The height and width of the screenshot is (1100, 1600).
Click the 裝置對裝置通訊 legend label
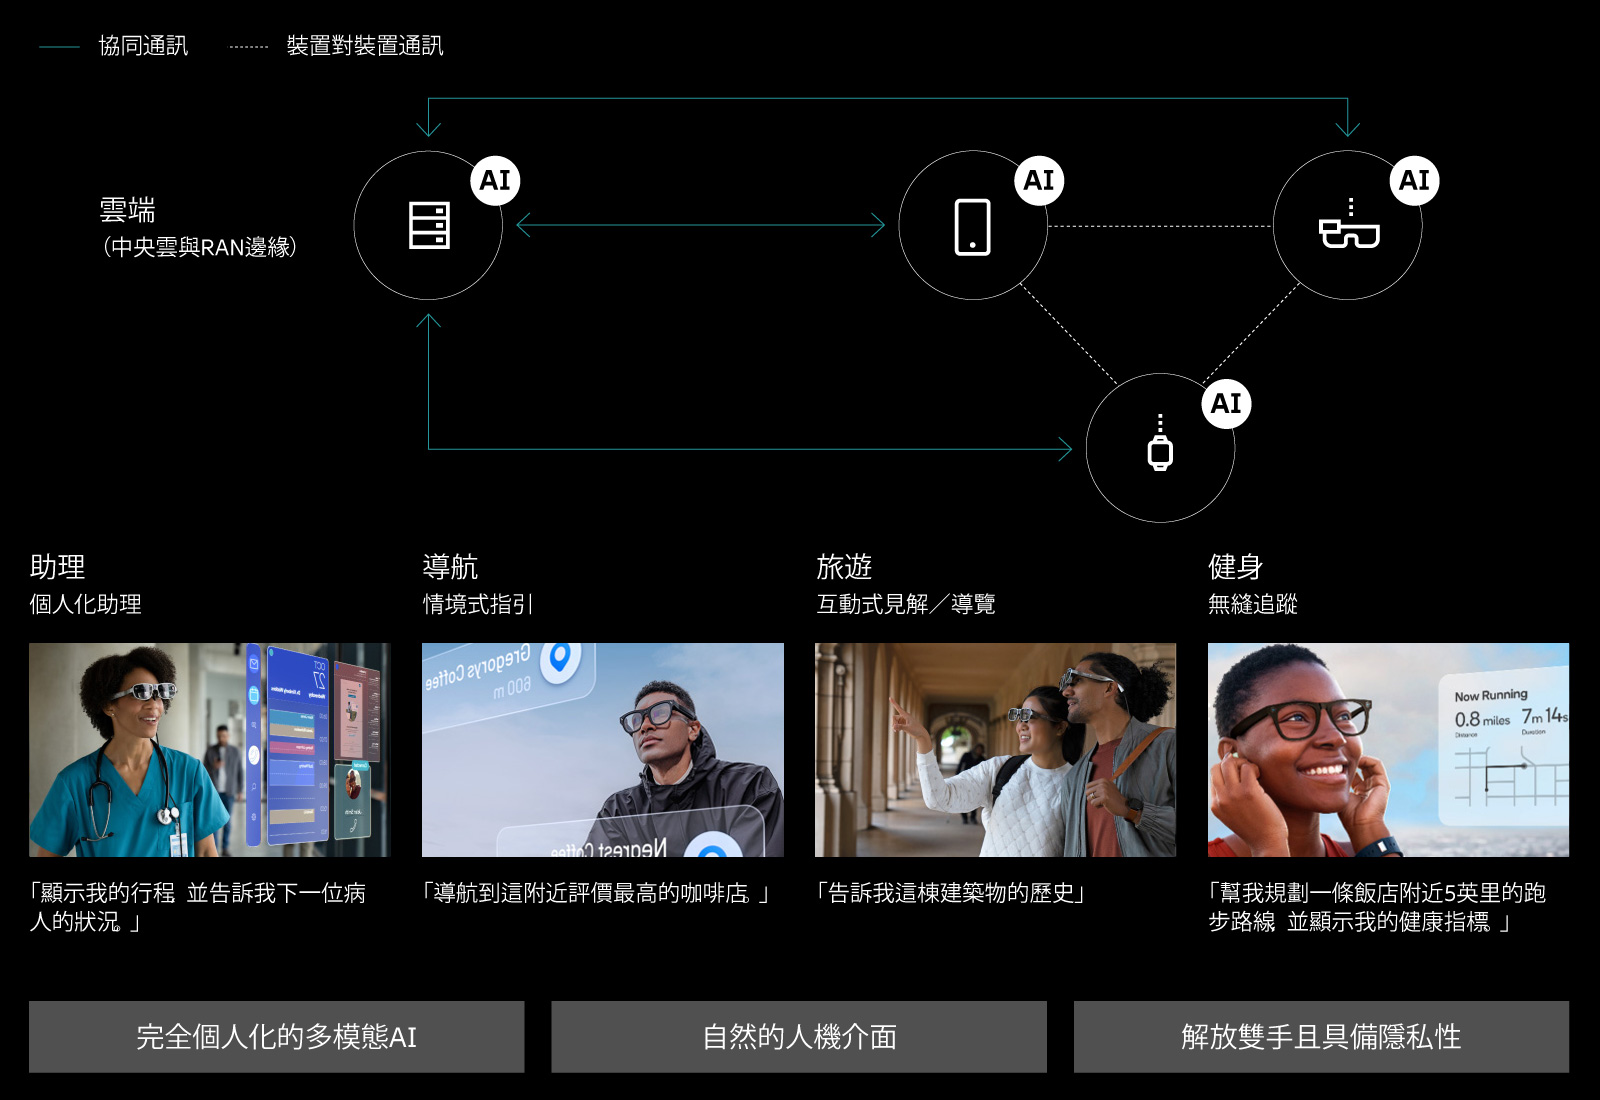[x=365, y=46]
